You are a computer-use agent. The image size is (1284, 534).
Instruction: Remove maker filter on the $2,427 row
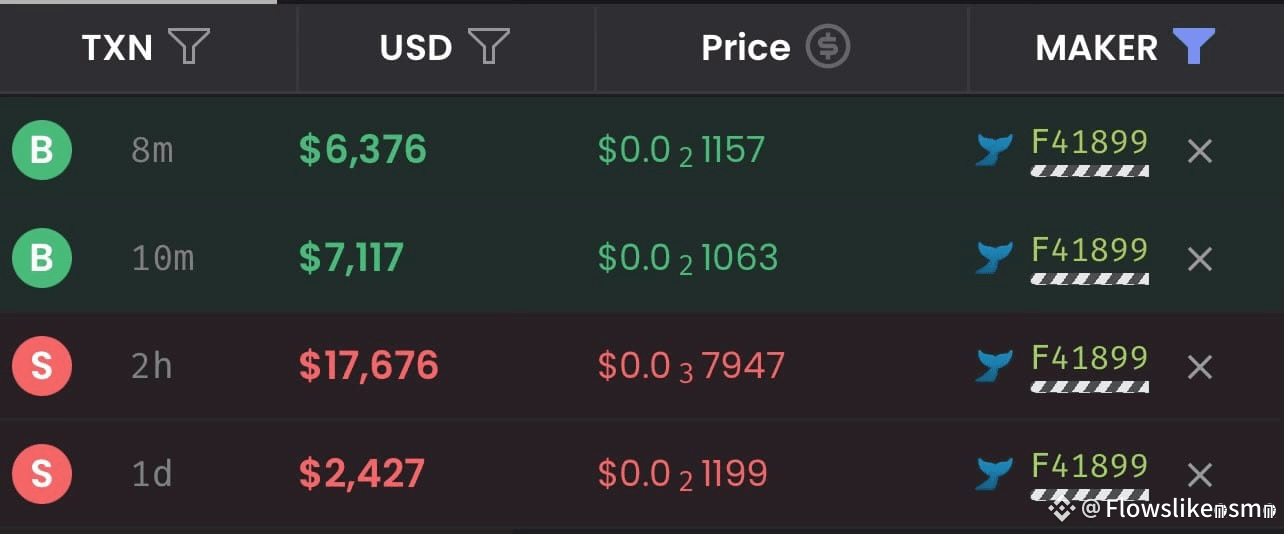[1199, 475]
